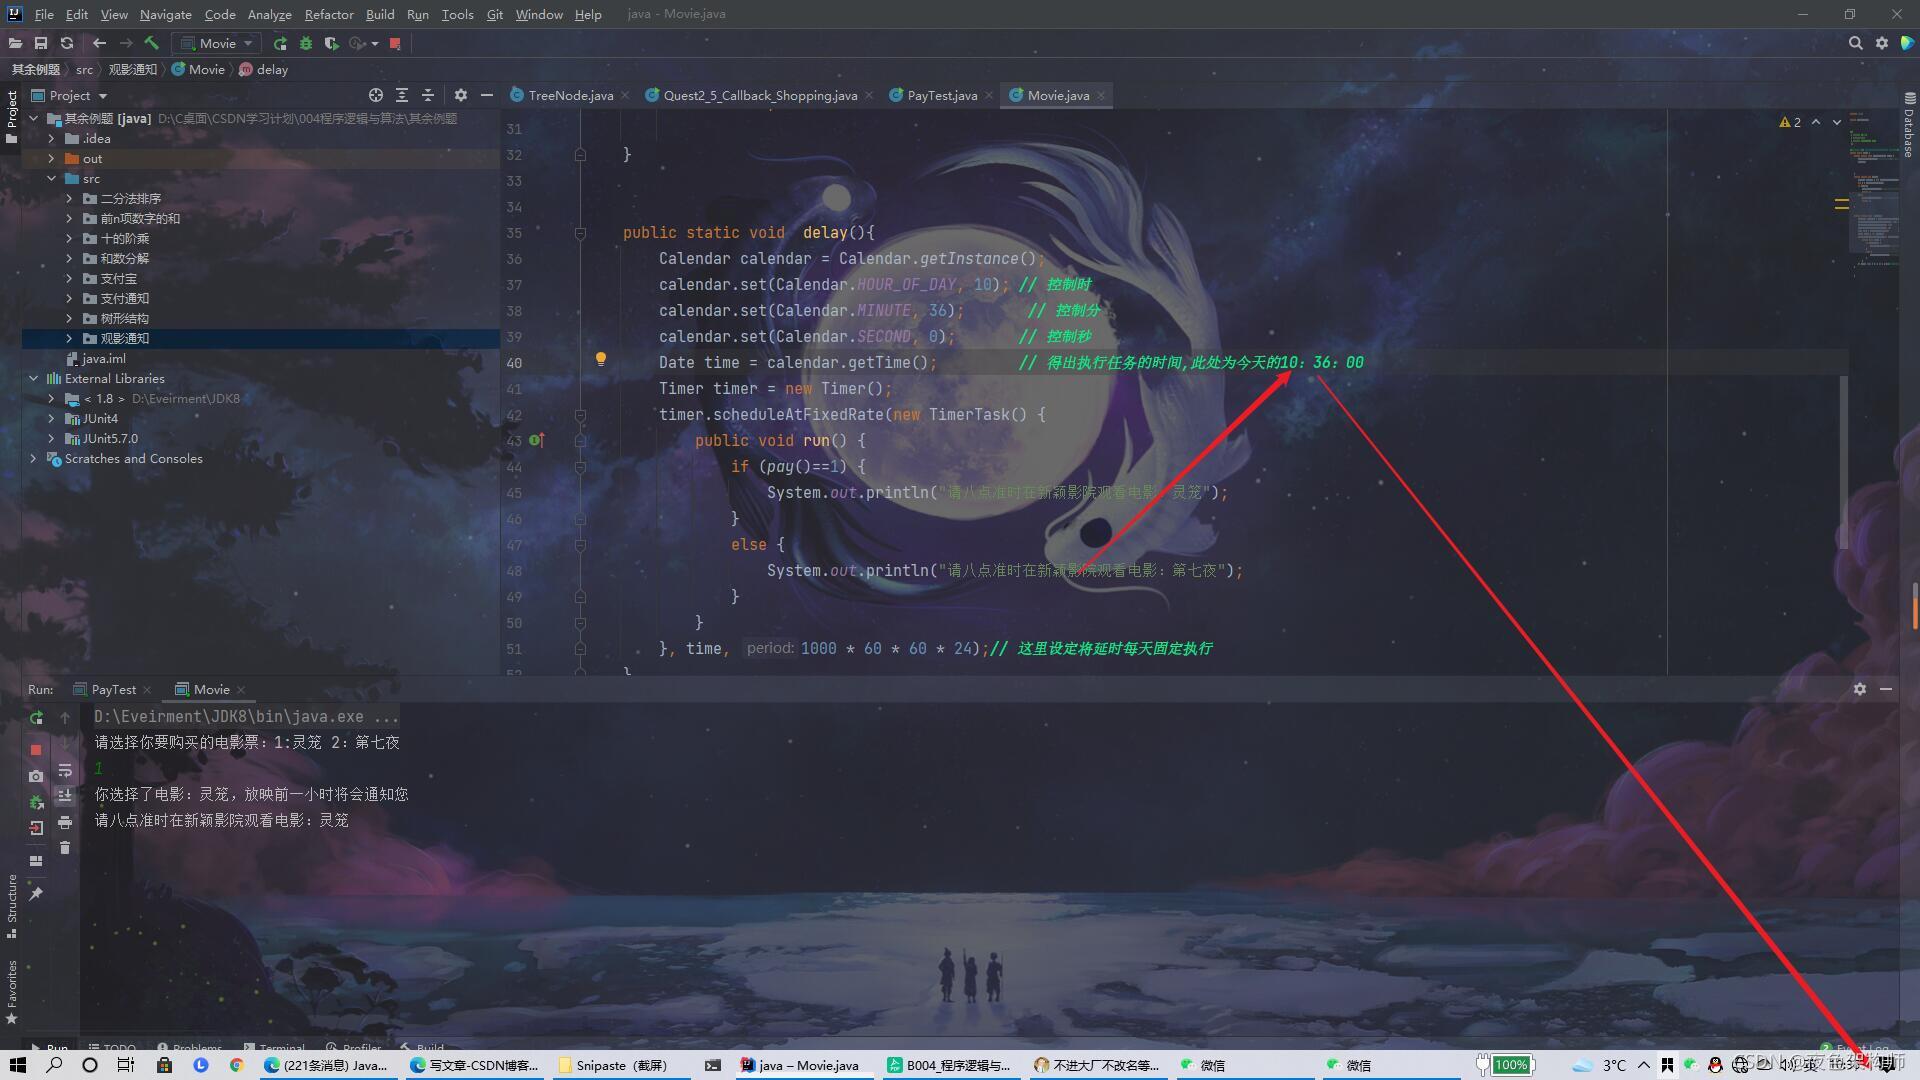
Task: Click the Movie class breadcrumb
Action: click(198, 69)
